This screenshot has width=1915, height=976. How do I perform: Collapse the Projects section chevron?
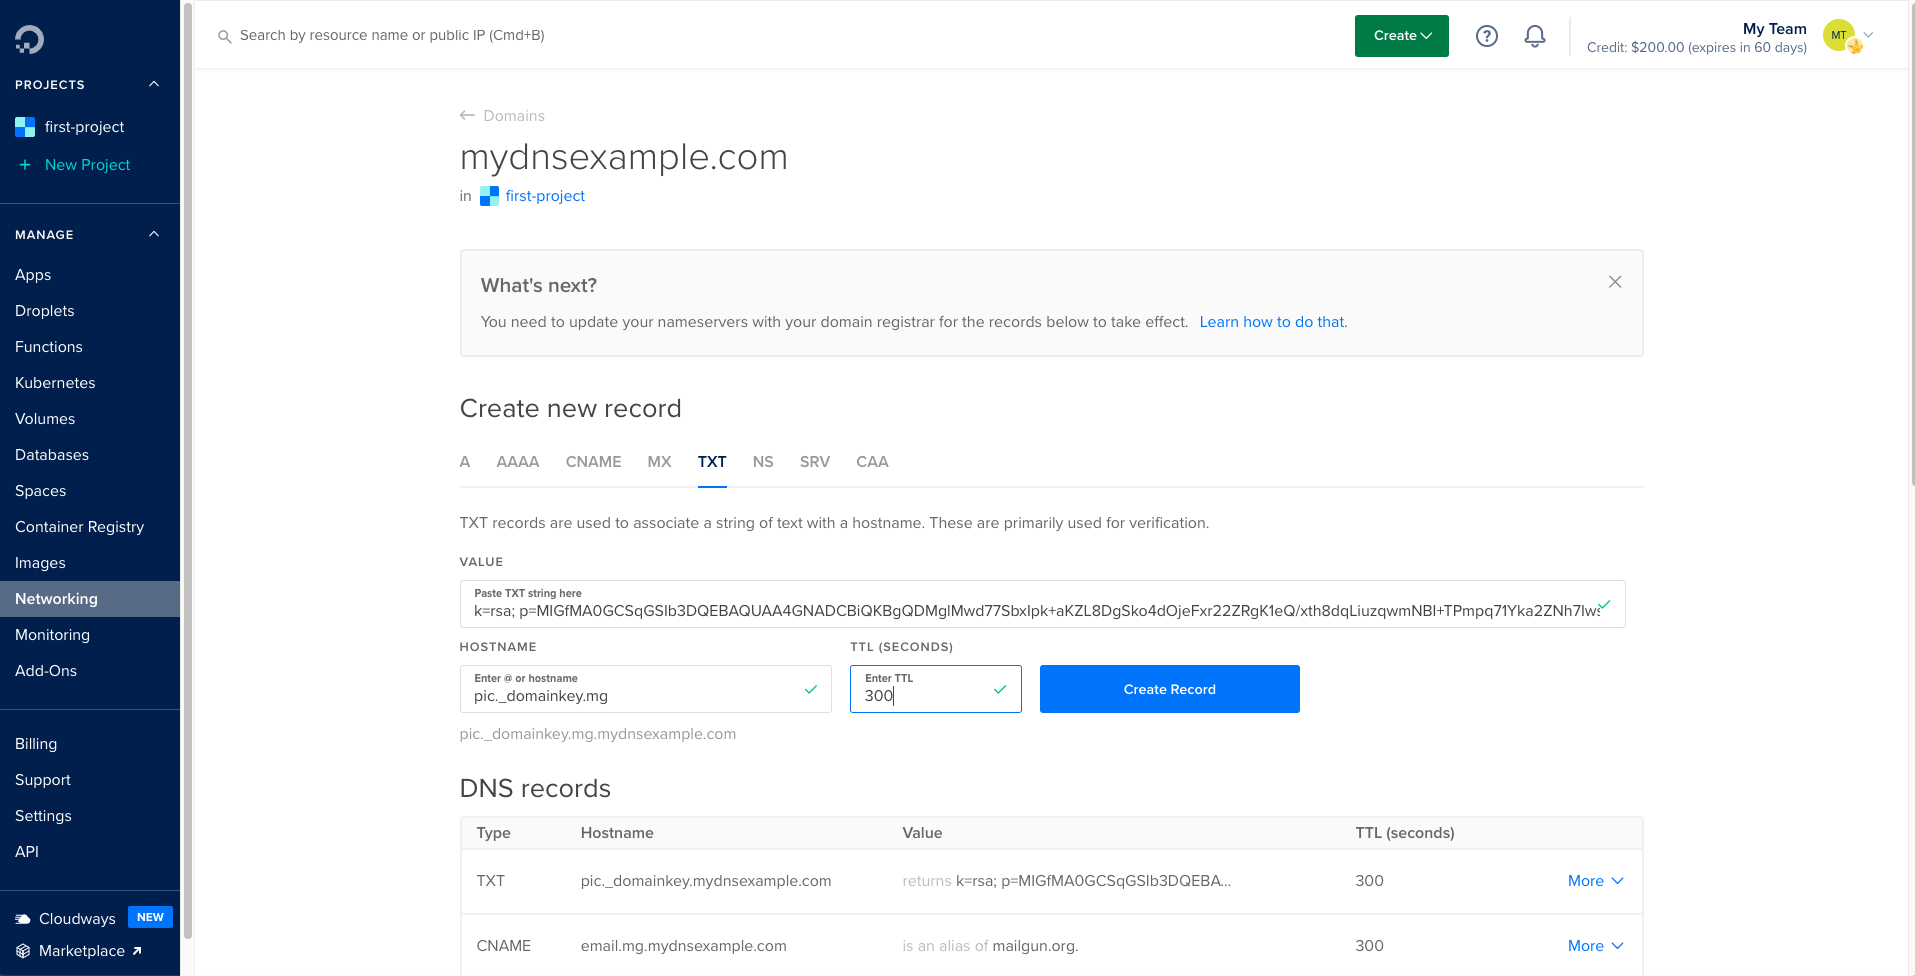point(154,84)
